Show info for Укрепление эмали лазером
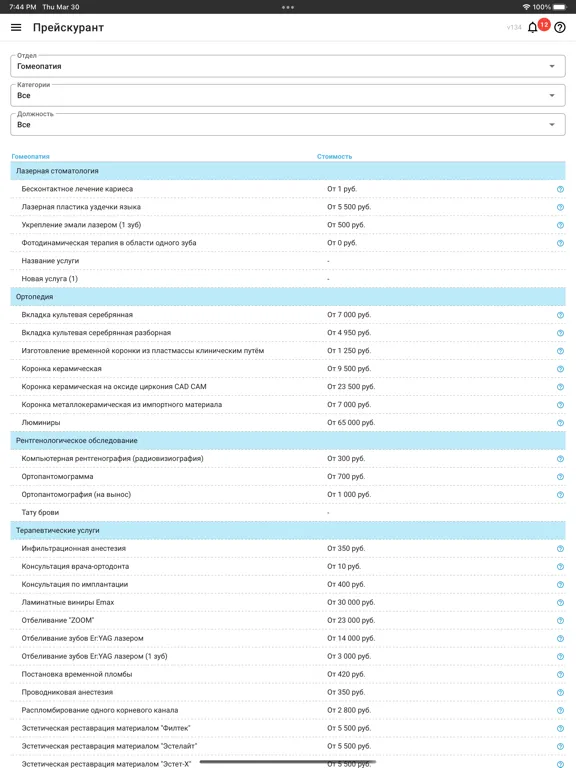 [560, 225]
